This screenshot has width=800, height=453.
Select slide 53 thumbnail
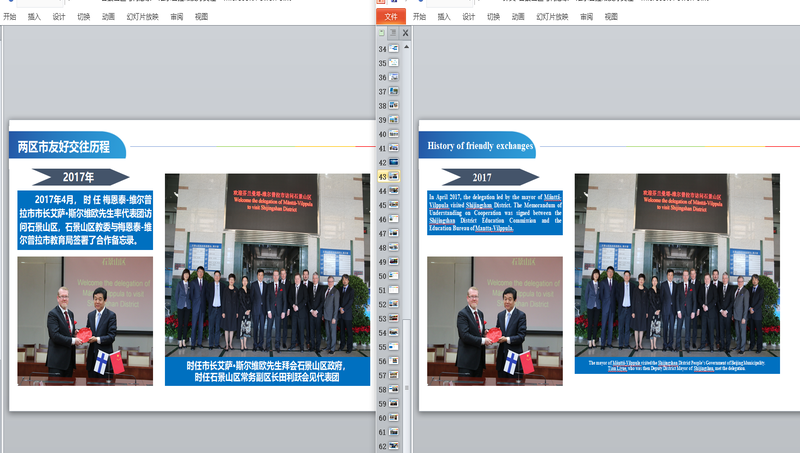pos(393,318)
